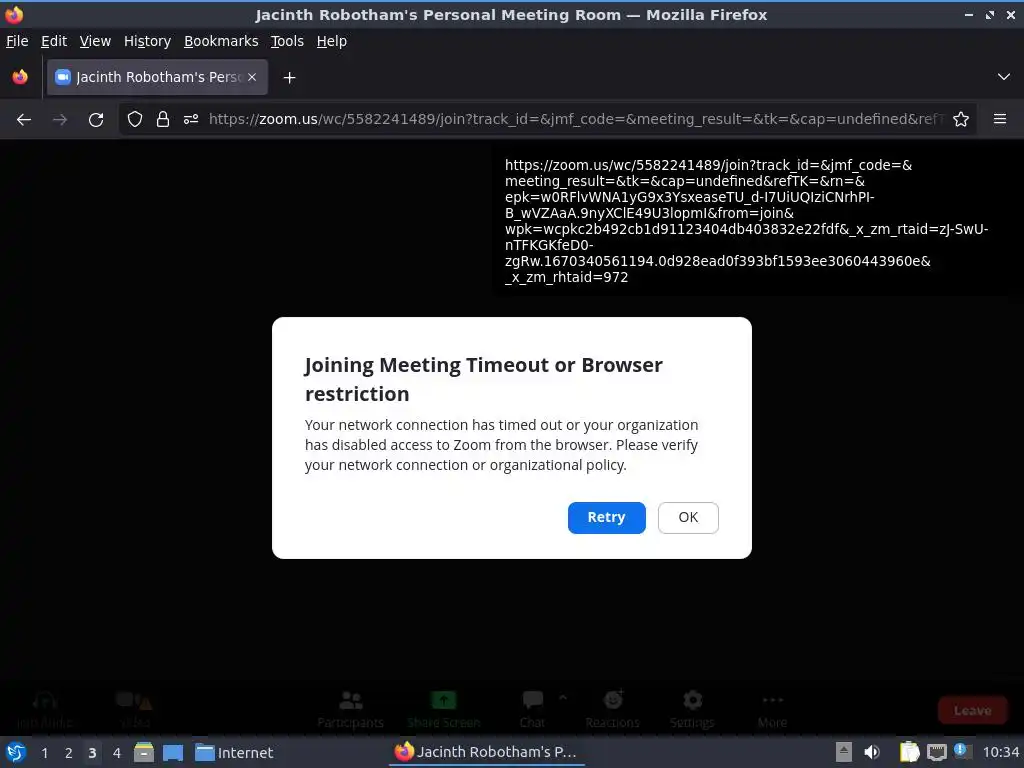Click the network connection tray icon
Image resolution: width=1024 pixels, height=768 pixels.
[x=936, y=752]
